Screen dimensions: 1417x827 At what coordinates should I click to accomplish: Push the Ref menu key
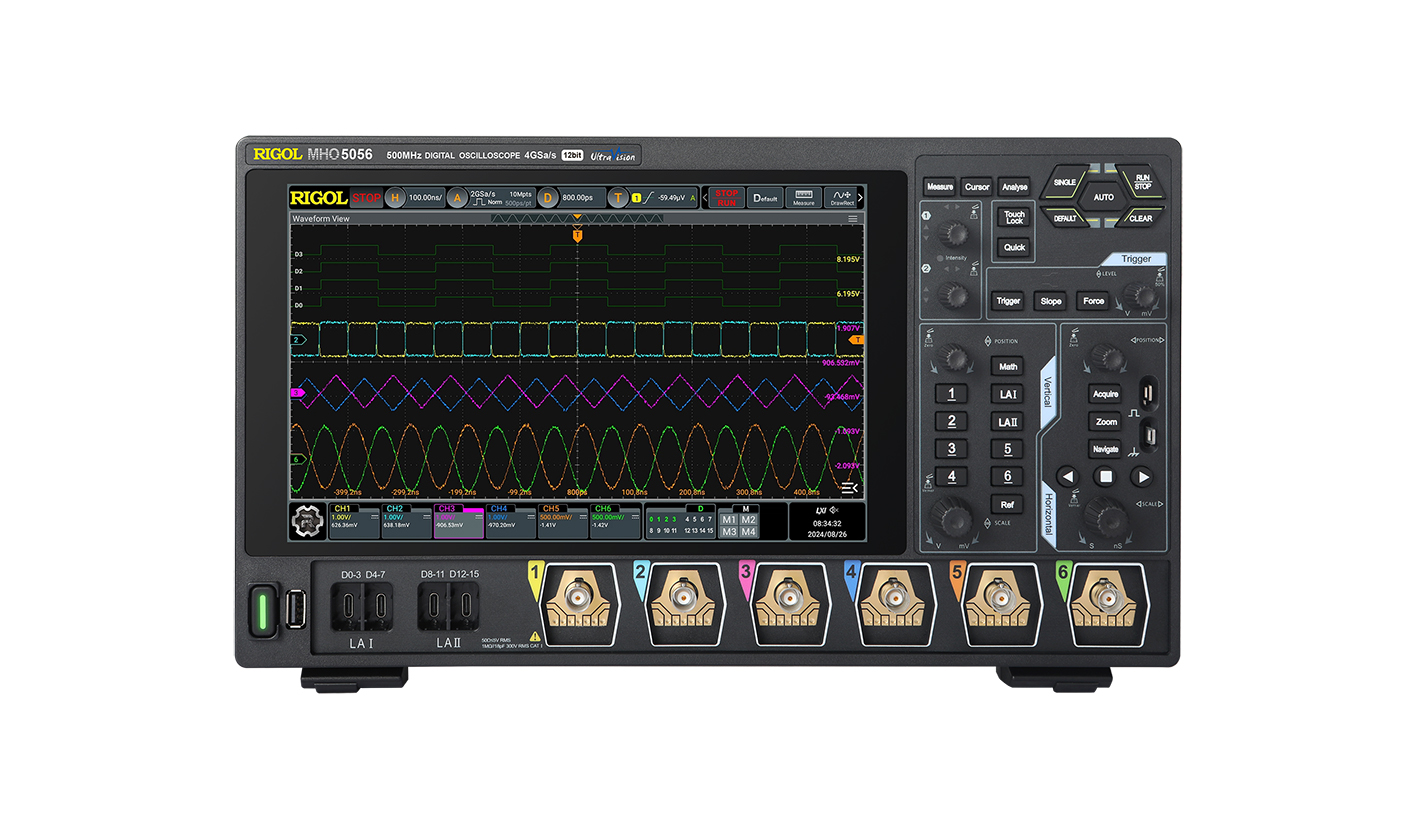click(x=1008, y=504)
